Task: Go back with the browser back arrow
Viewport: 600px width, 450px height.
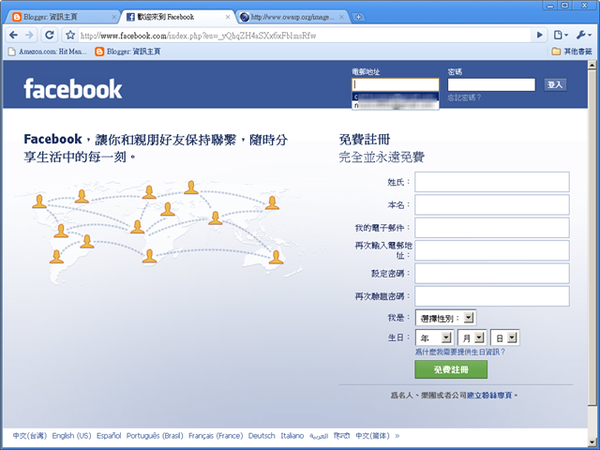Action: point(13,35)
